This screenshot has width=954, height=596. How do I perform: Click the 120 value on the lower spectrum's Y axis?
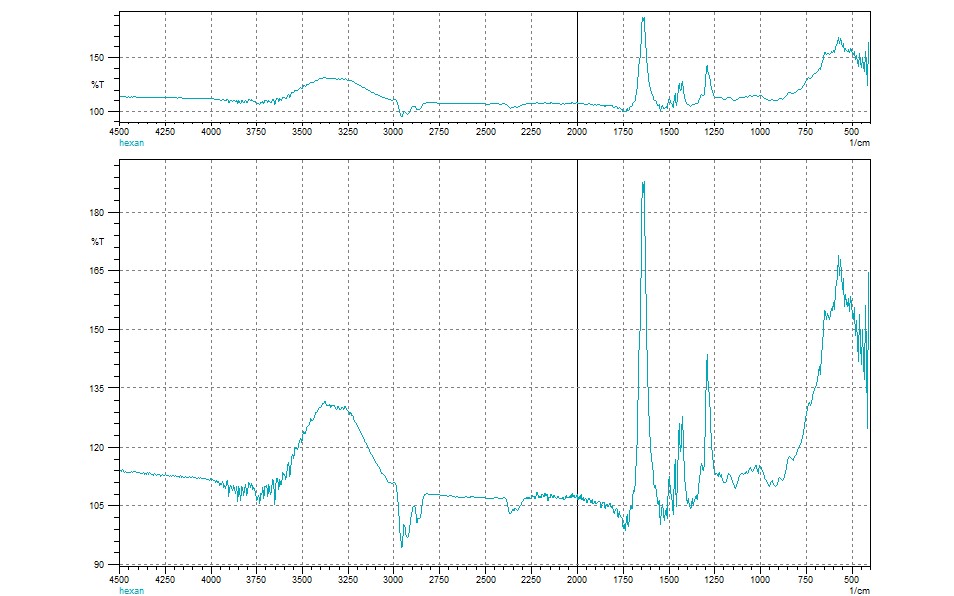(97, 447)
